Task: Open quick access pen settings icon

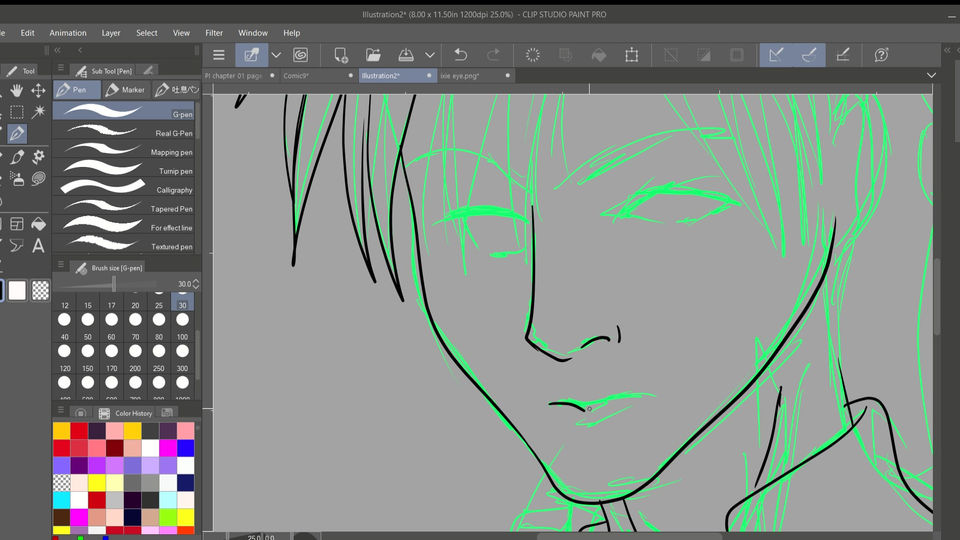Action: tap(251, 55)
